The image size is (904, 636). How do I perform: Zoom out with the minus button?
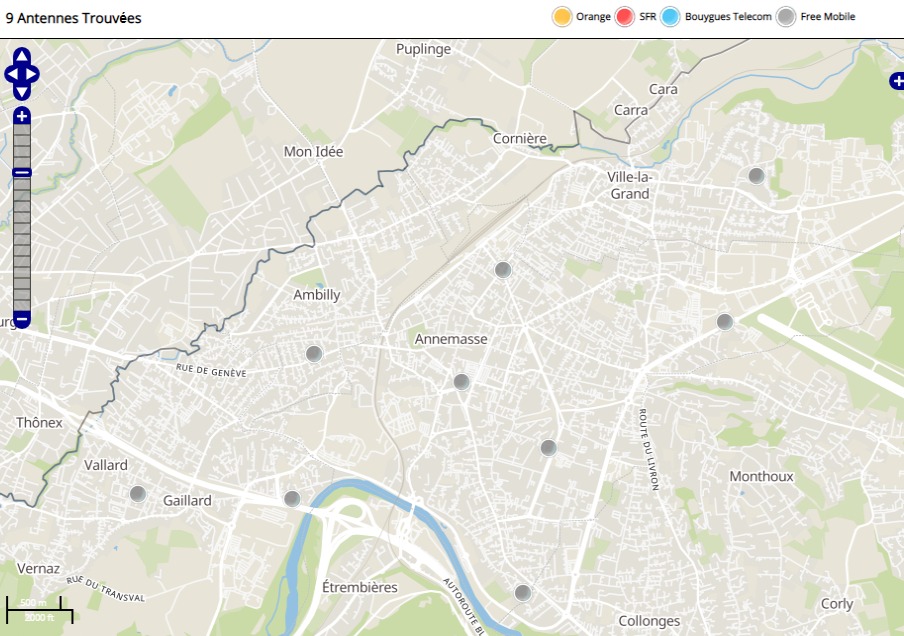coord(22,320)
